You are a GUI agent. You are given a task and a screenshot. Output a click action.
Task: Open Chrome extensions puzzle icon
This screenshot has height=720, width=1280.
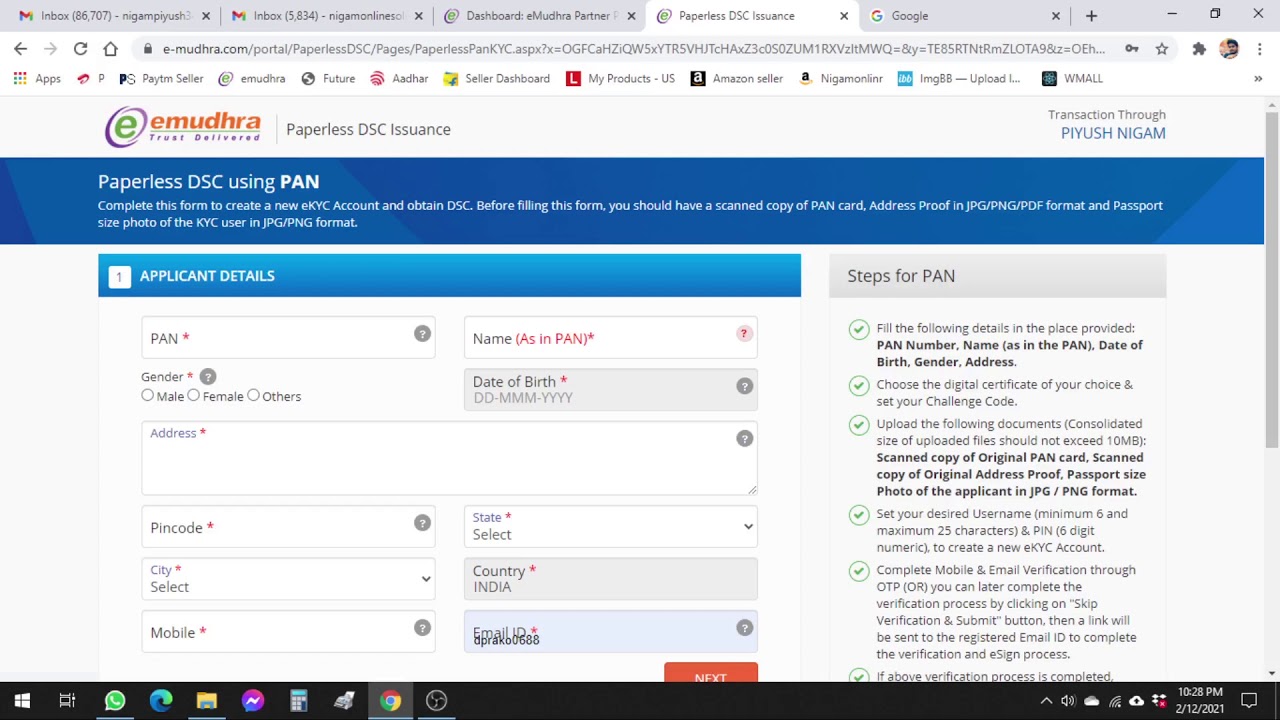click(x=1199, y=48)
